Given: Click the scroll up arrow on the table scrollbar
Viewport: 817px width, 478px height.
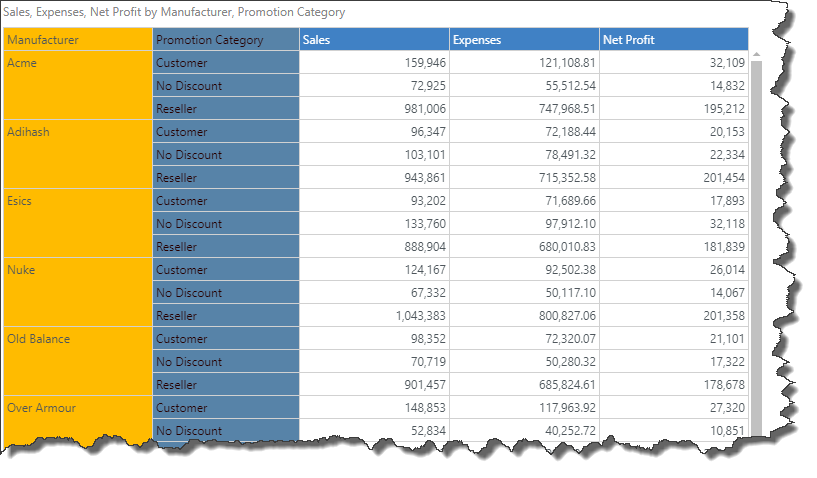Looking at the screenshot, I should [x=755, y=54].
